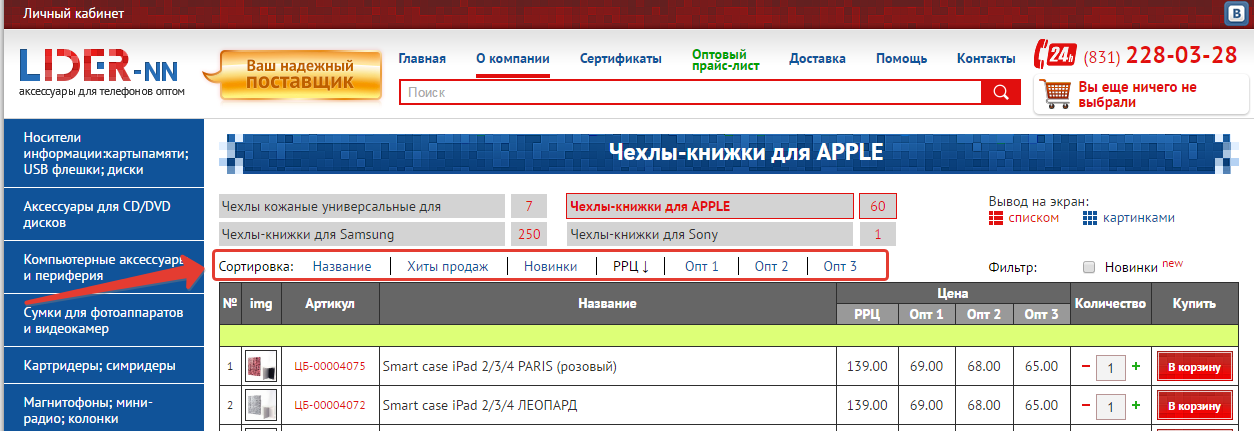This screenshot has width=1254, height=431.
Task: Increase quantity for Smart case PARIS row
Action: coord(1135,367)
